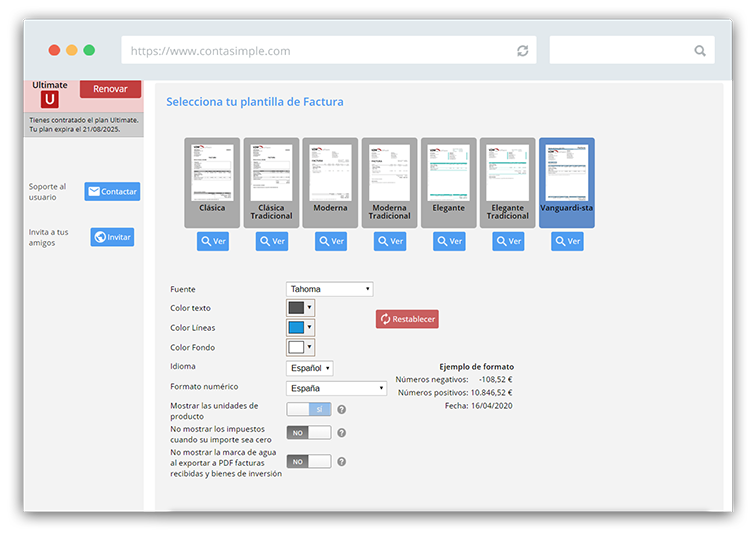
Task: Open the Idioma dropdown showing Español
Action: click(309, 368)
